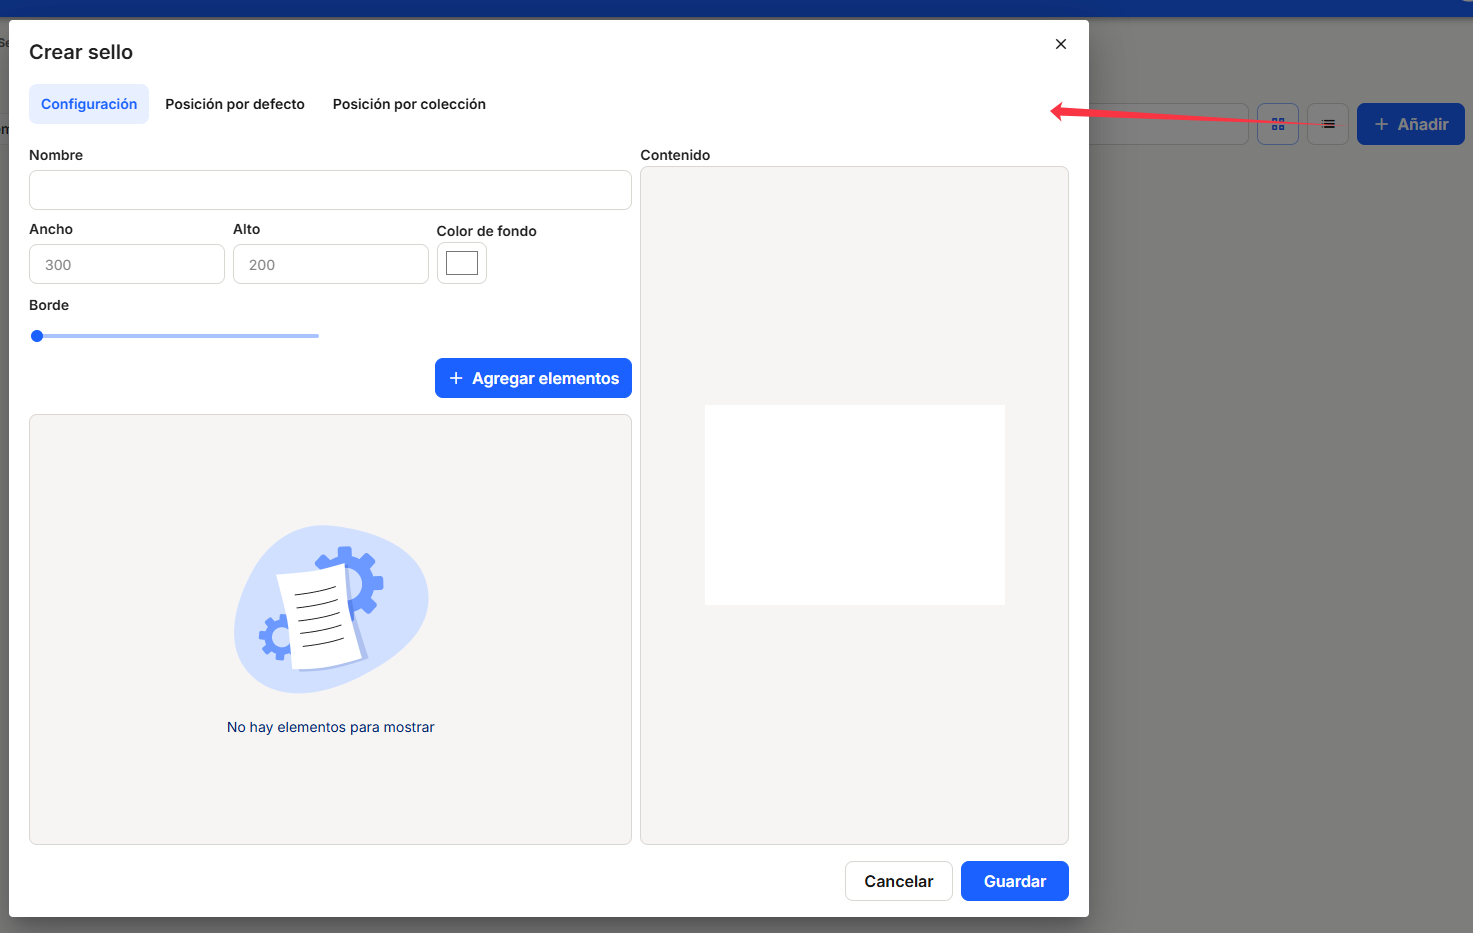The image size is (1473, 933).
Task: Click the Ancho width input
Action: pos(127,264)
